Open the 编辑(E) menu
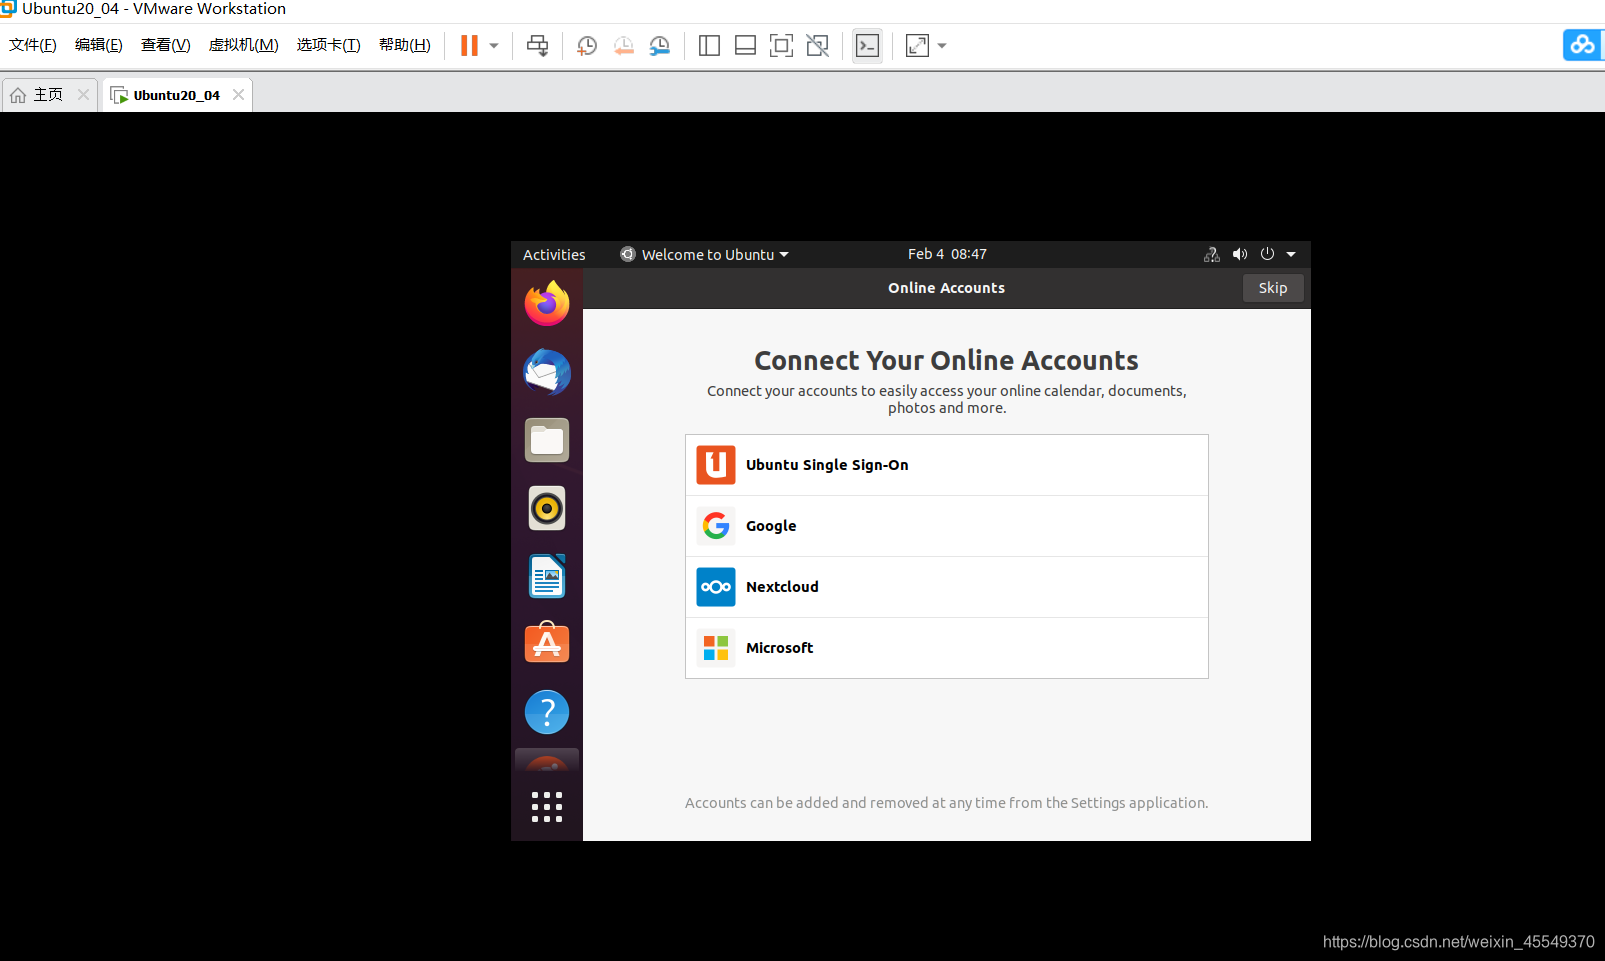 pyautogui.click(x=98, y=45)
